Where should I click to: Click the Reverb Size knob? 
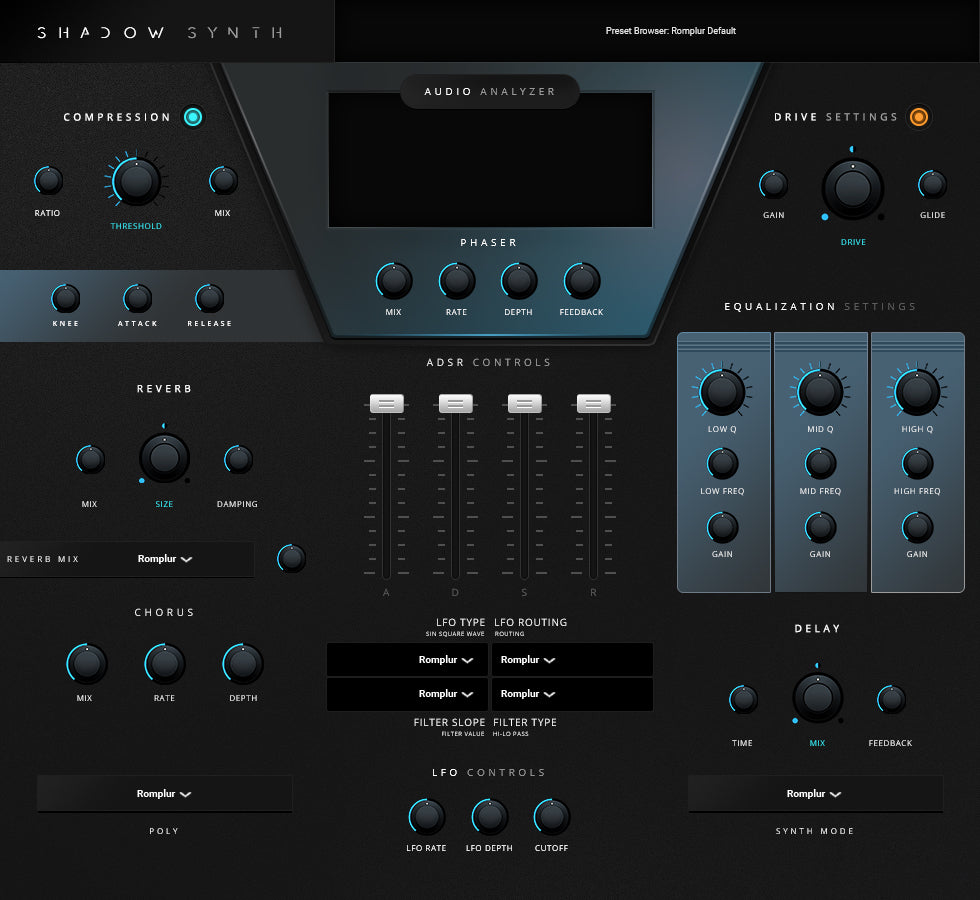click(164, 458)
